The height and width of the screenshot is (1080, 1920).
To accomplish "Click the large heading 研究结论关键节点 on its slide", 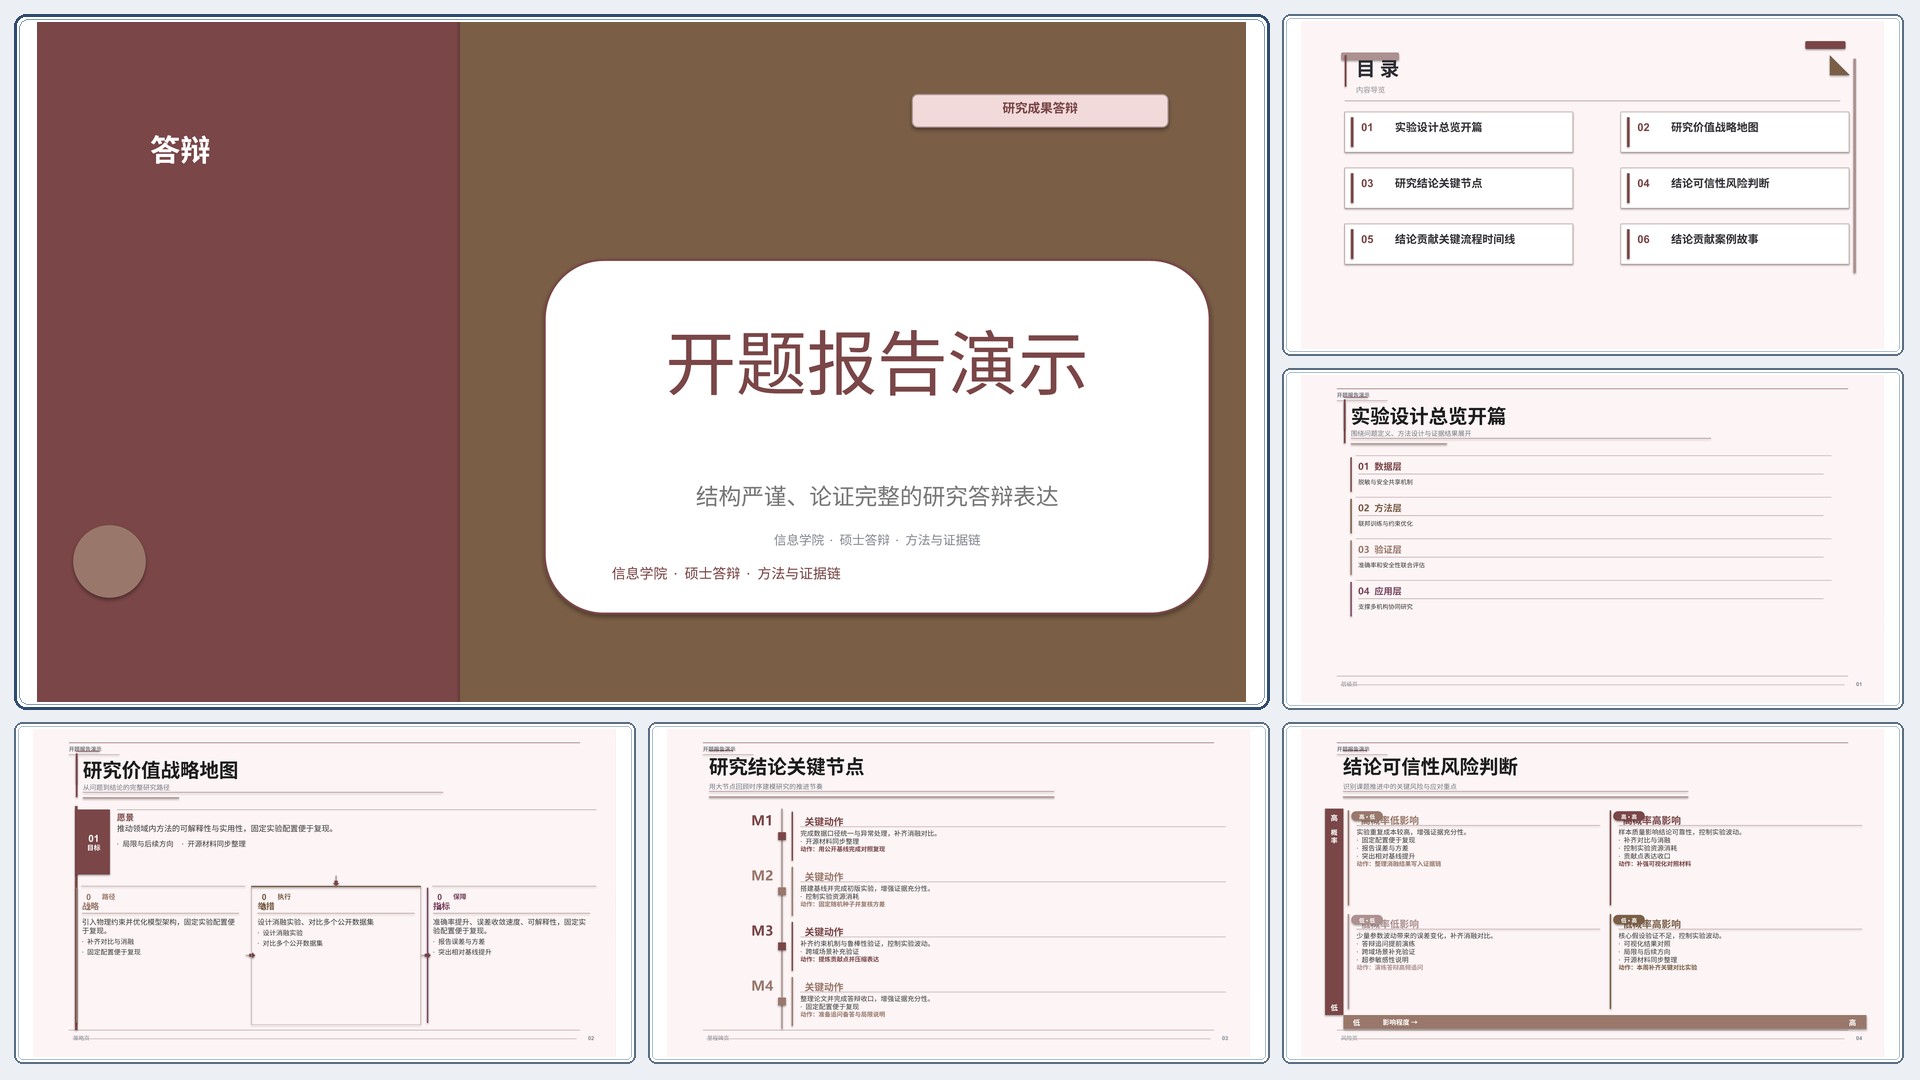I will [x=786, y=767].
